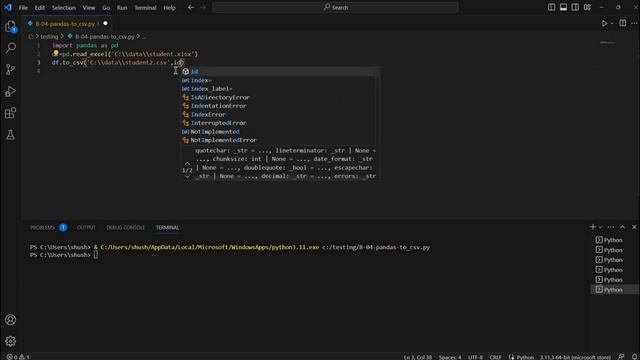Click the file name in the breadcrumb
Image resolution: width=640 pixels, height=360 pixels.
pyautogui.click(x=104, y=37)
